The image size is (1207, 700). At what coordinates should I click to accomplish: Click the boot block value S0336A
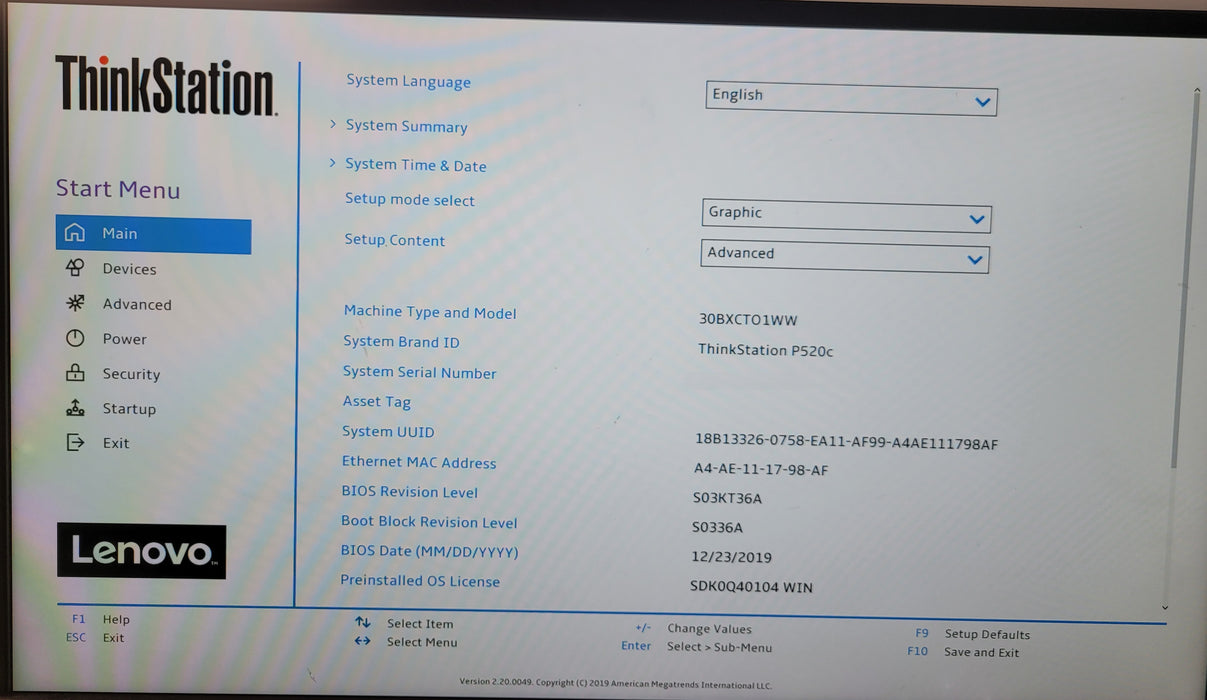[717, 527]
